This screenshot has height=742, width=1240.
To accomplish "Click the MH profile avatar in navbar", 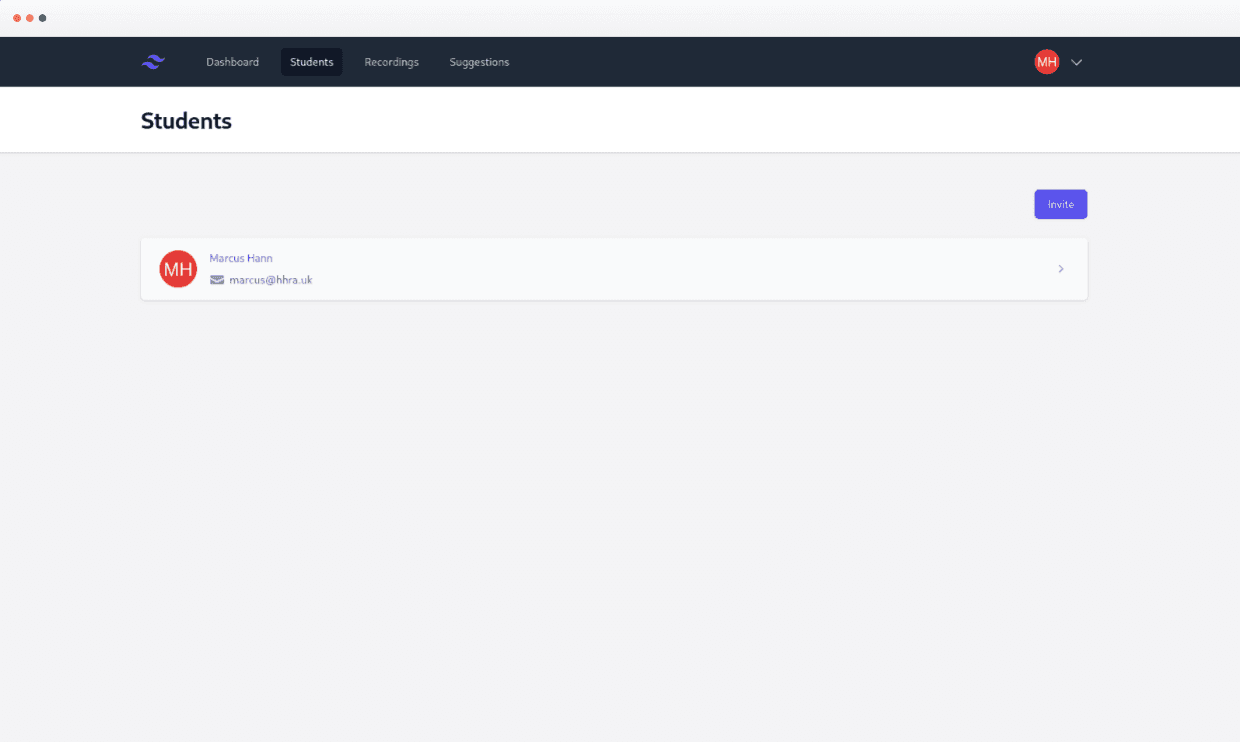I will (x=1046, y=62).
